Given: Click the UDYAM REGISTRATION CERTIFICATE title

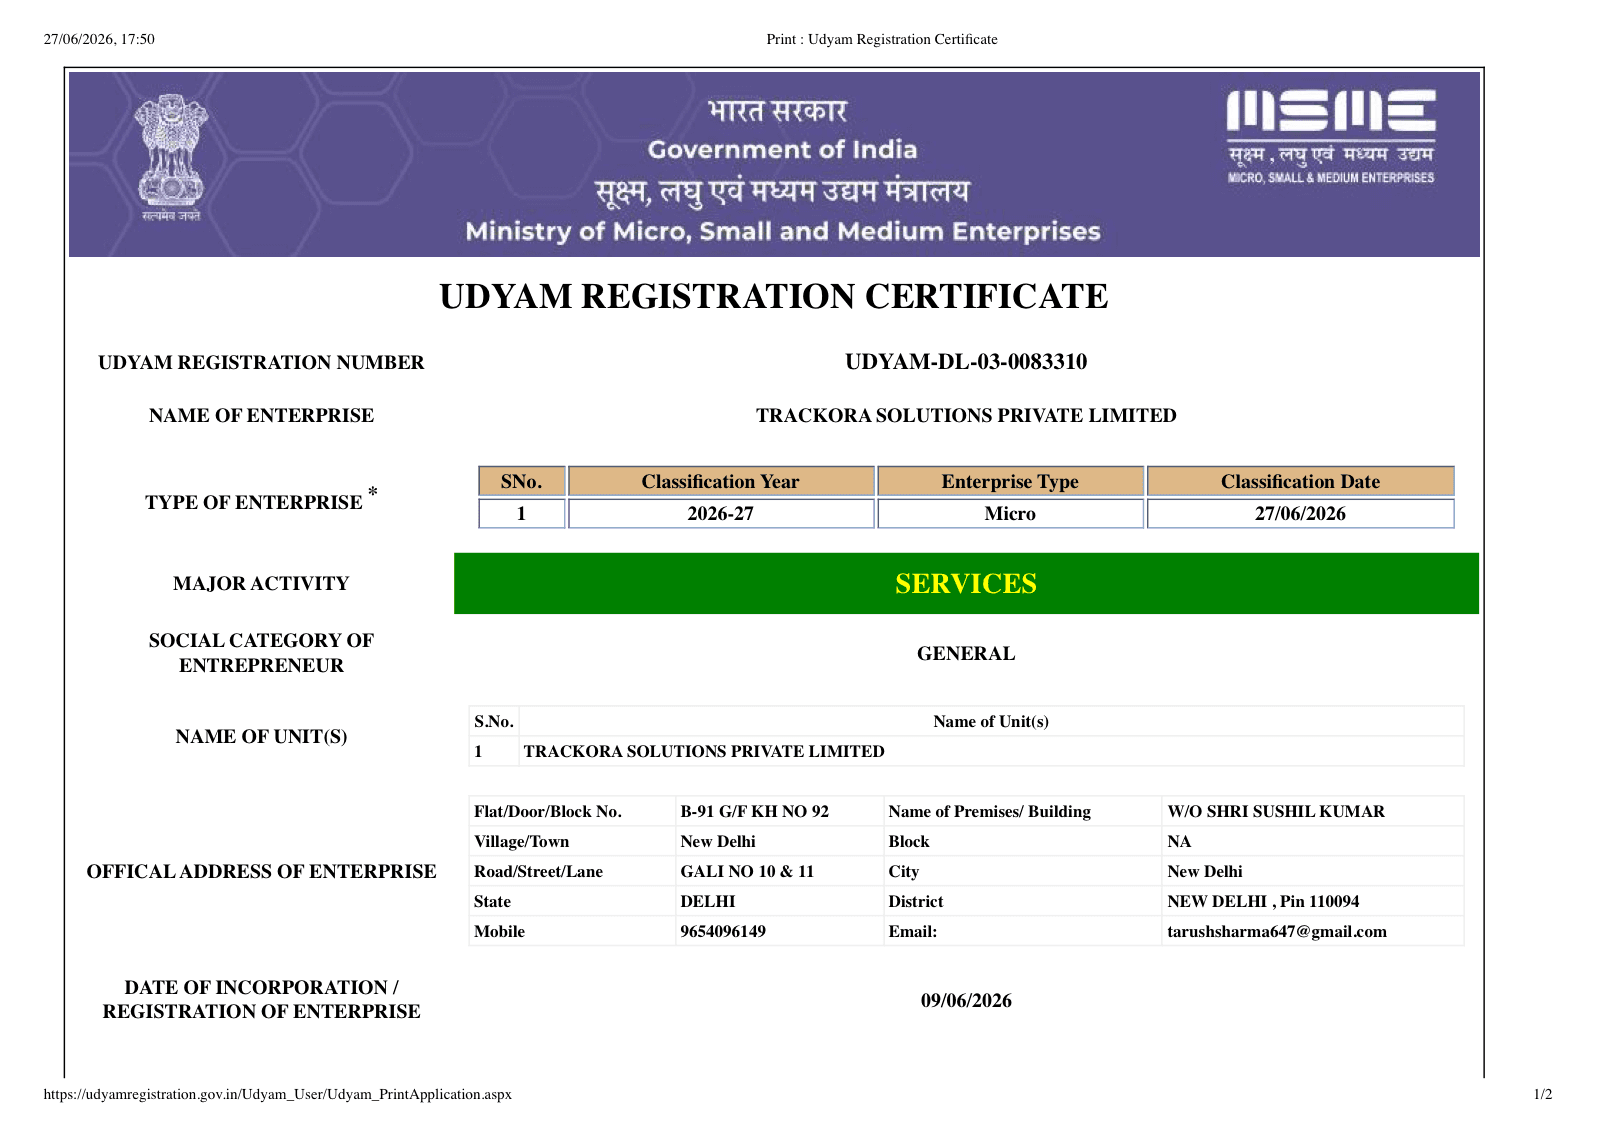Looking at the screenshot, I should [773, 297].
